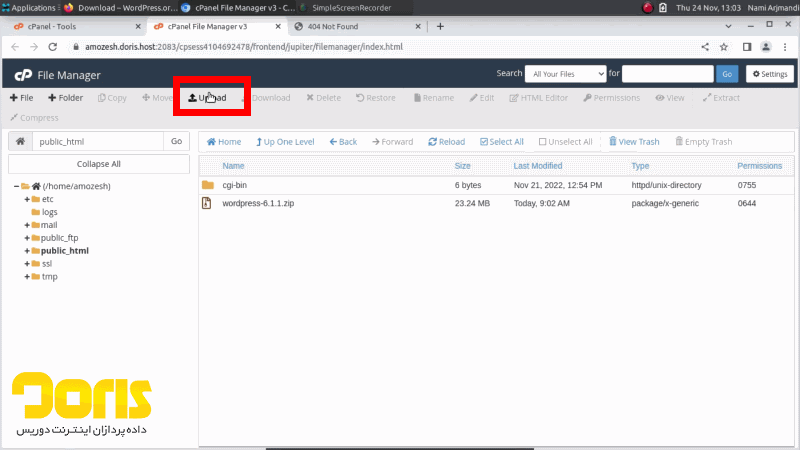Click the Home icon beside path field
The height and width of the screenshot is (450, 800).
(x=18, y=142)
